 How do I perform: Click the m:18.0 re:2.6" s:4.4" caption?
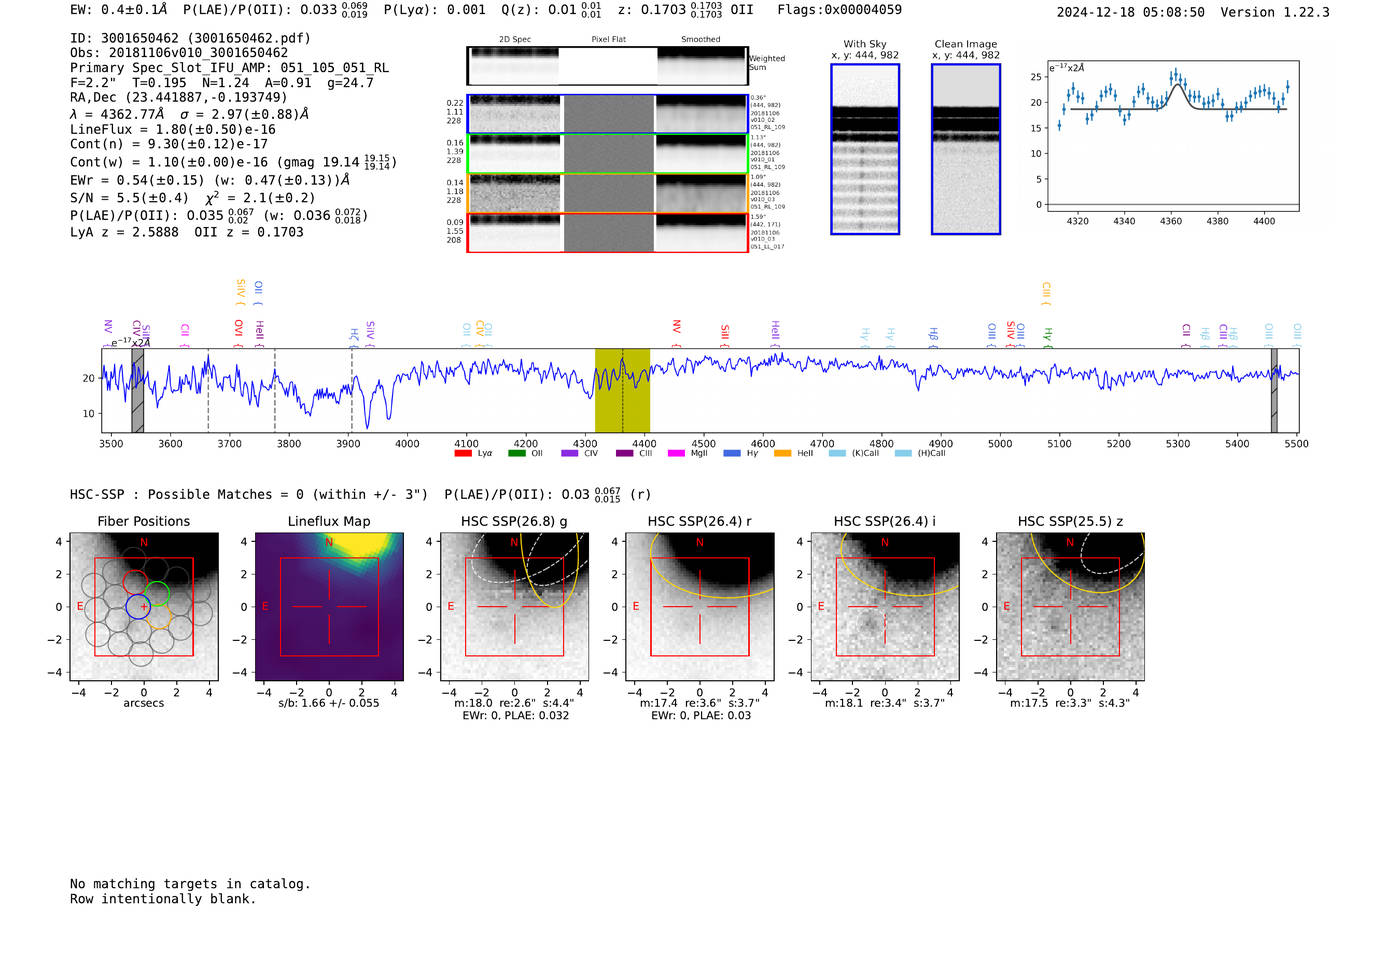point(514,703)
